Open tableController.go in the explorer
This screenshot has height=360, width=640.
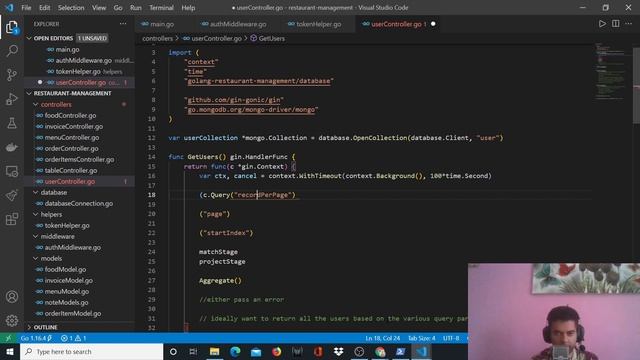pos(71,171)
